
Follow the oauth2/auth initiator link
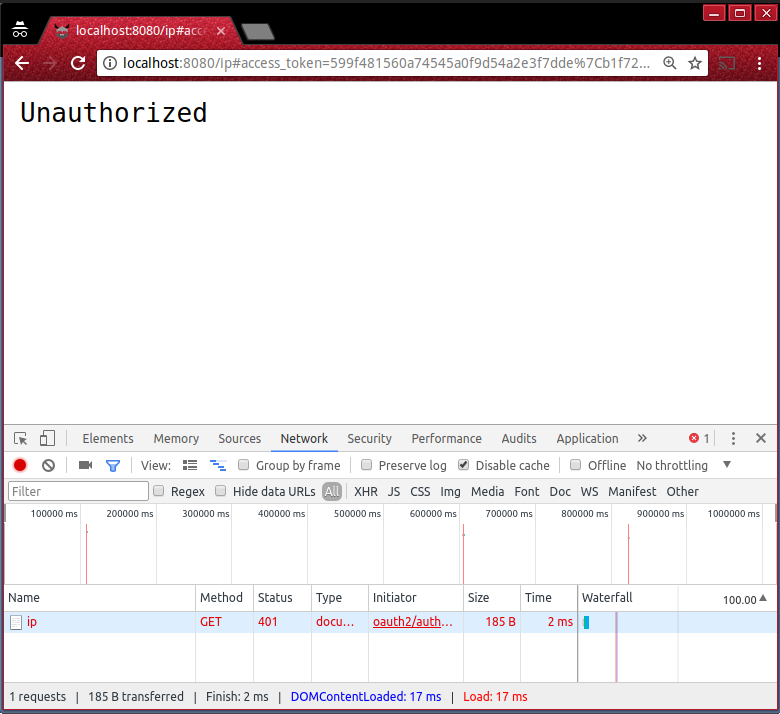(413, 622)
